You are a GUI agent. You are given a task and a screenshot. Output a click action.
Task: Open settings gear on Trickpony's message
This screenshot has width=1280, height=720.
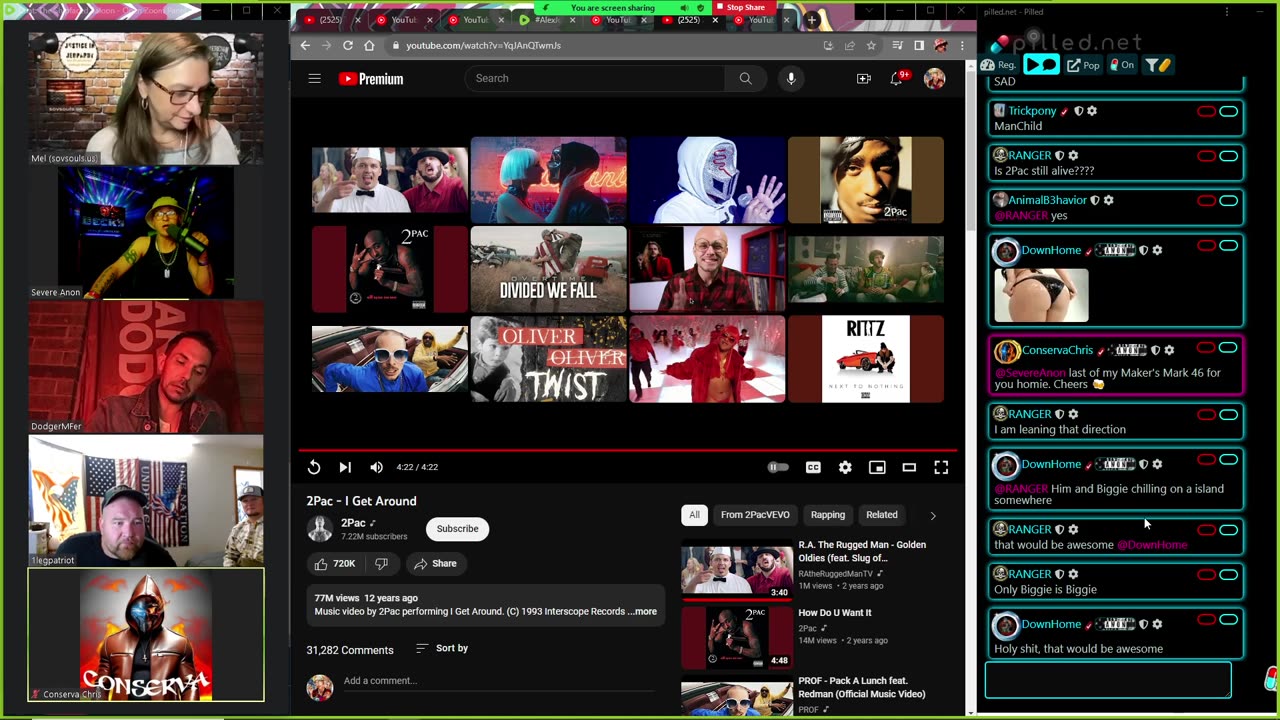[1092, 111]
